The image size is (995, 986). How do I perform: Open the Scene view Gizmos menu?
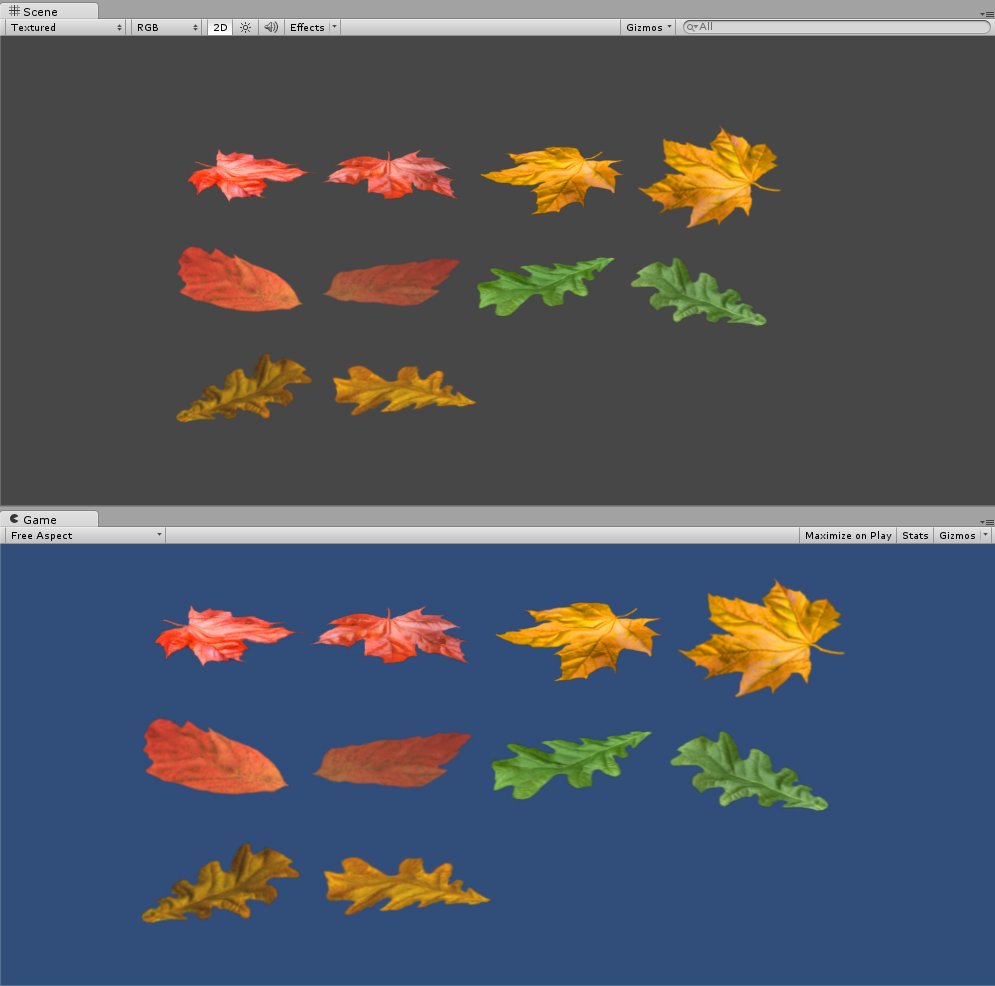[x=644, y=27]
